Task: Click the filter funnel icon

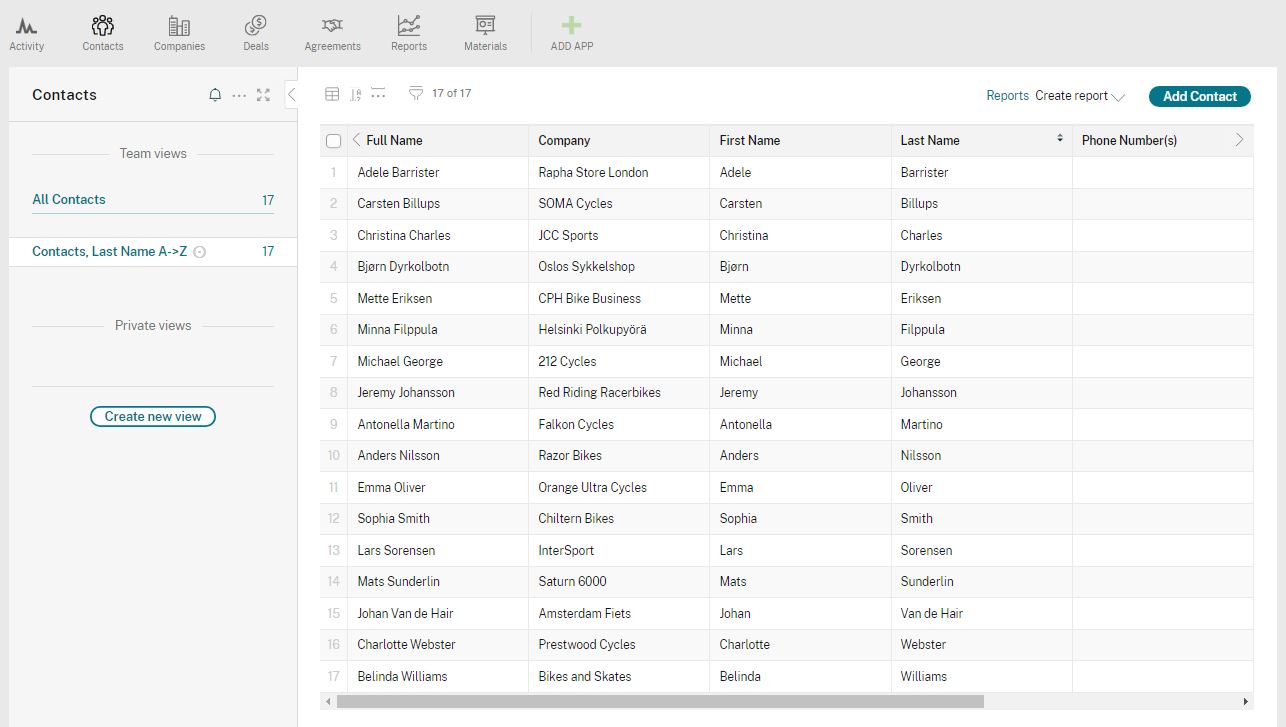Action: click(x=416, y=94)
